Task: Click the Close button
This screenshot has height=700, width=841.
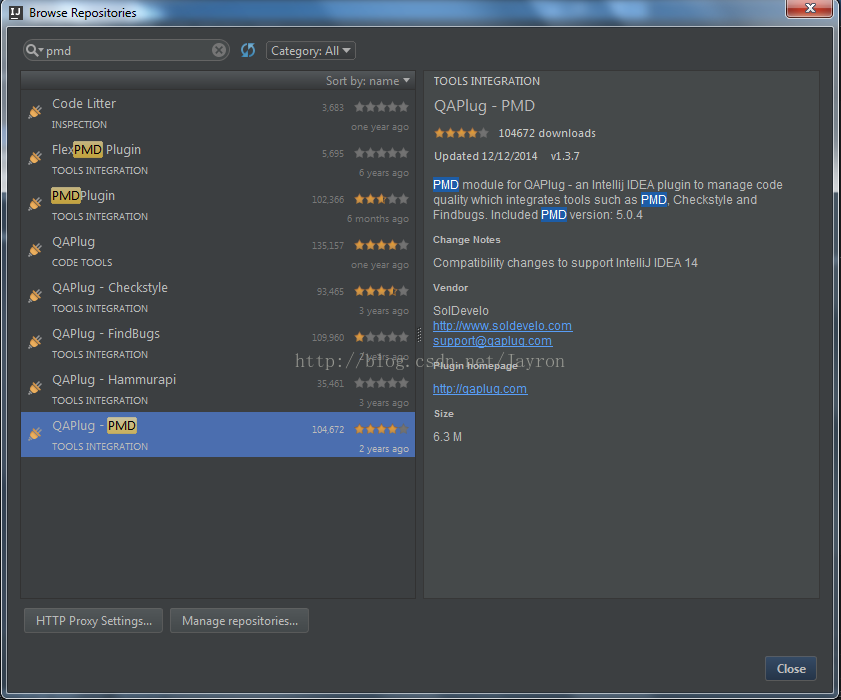Action: [791, 668]
